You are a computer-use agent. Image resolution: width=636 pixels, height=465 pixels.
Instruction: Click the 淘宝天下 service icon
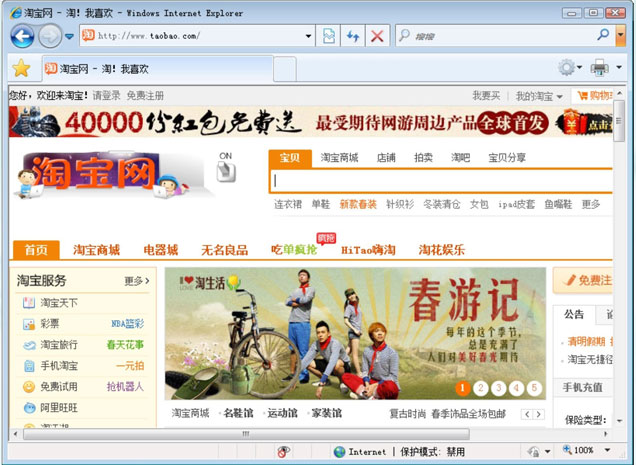[29, 303]
